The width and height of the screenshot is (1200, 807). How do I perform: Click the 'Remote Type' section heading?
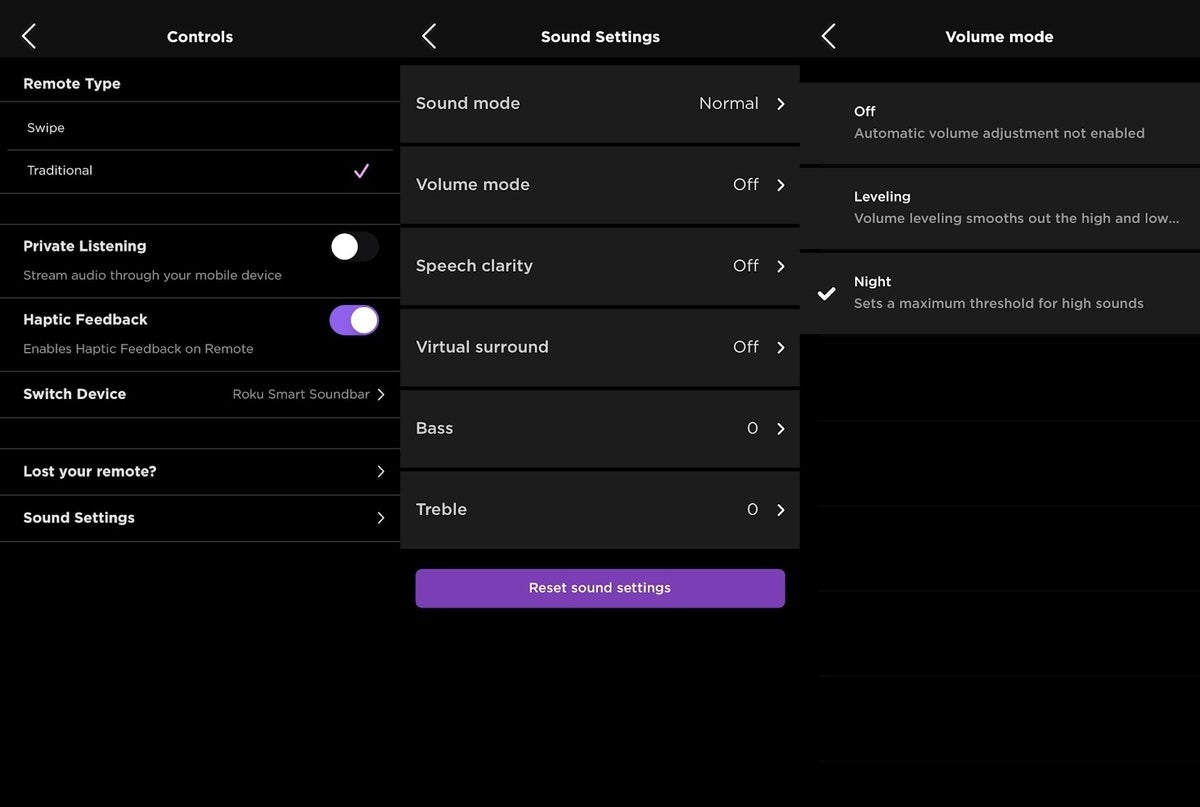pyautogui.click(x=72, y=84)
